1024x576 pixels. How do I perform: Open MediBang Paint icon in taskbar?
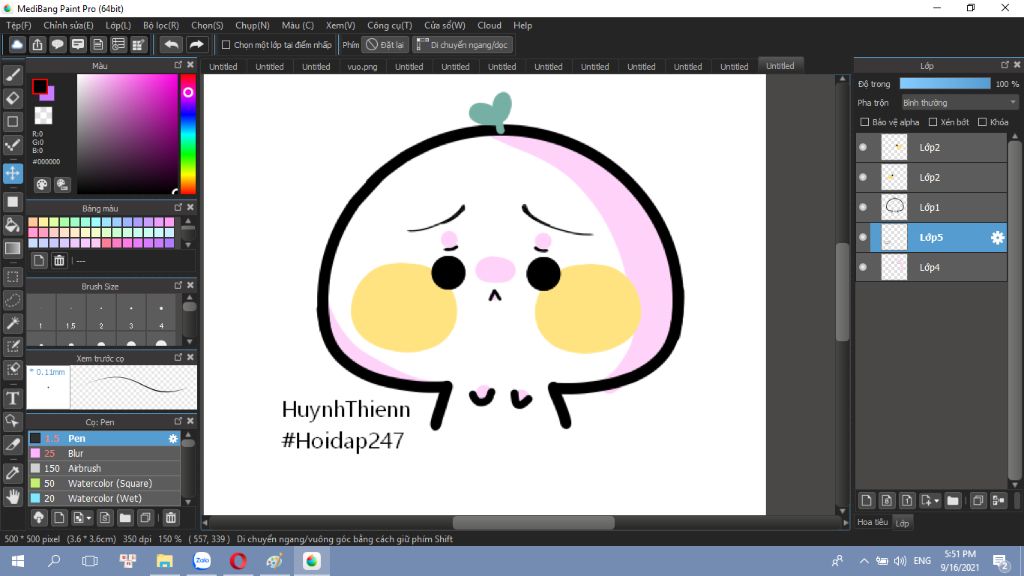[x=312, y=561]
